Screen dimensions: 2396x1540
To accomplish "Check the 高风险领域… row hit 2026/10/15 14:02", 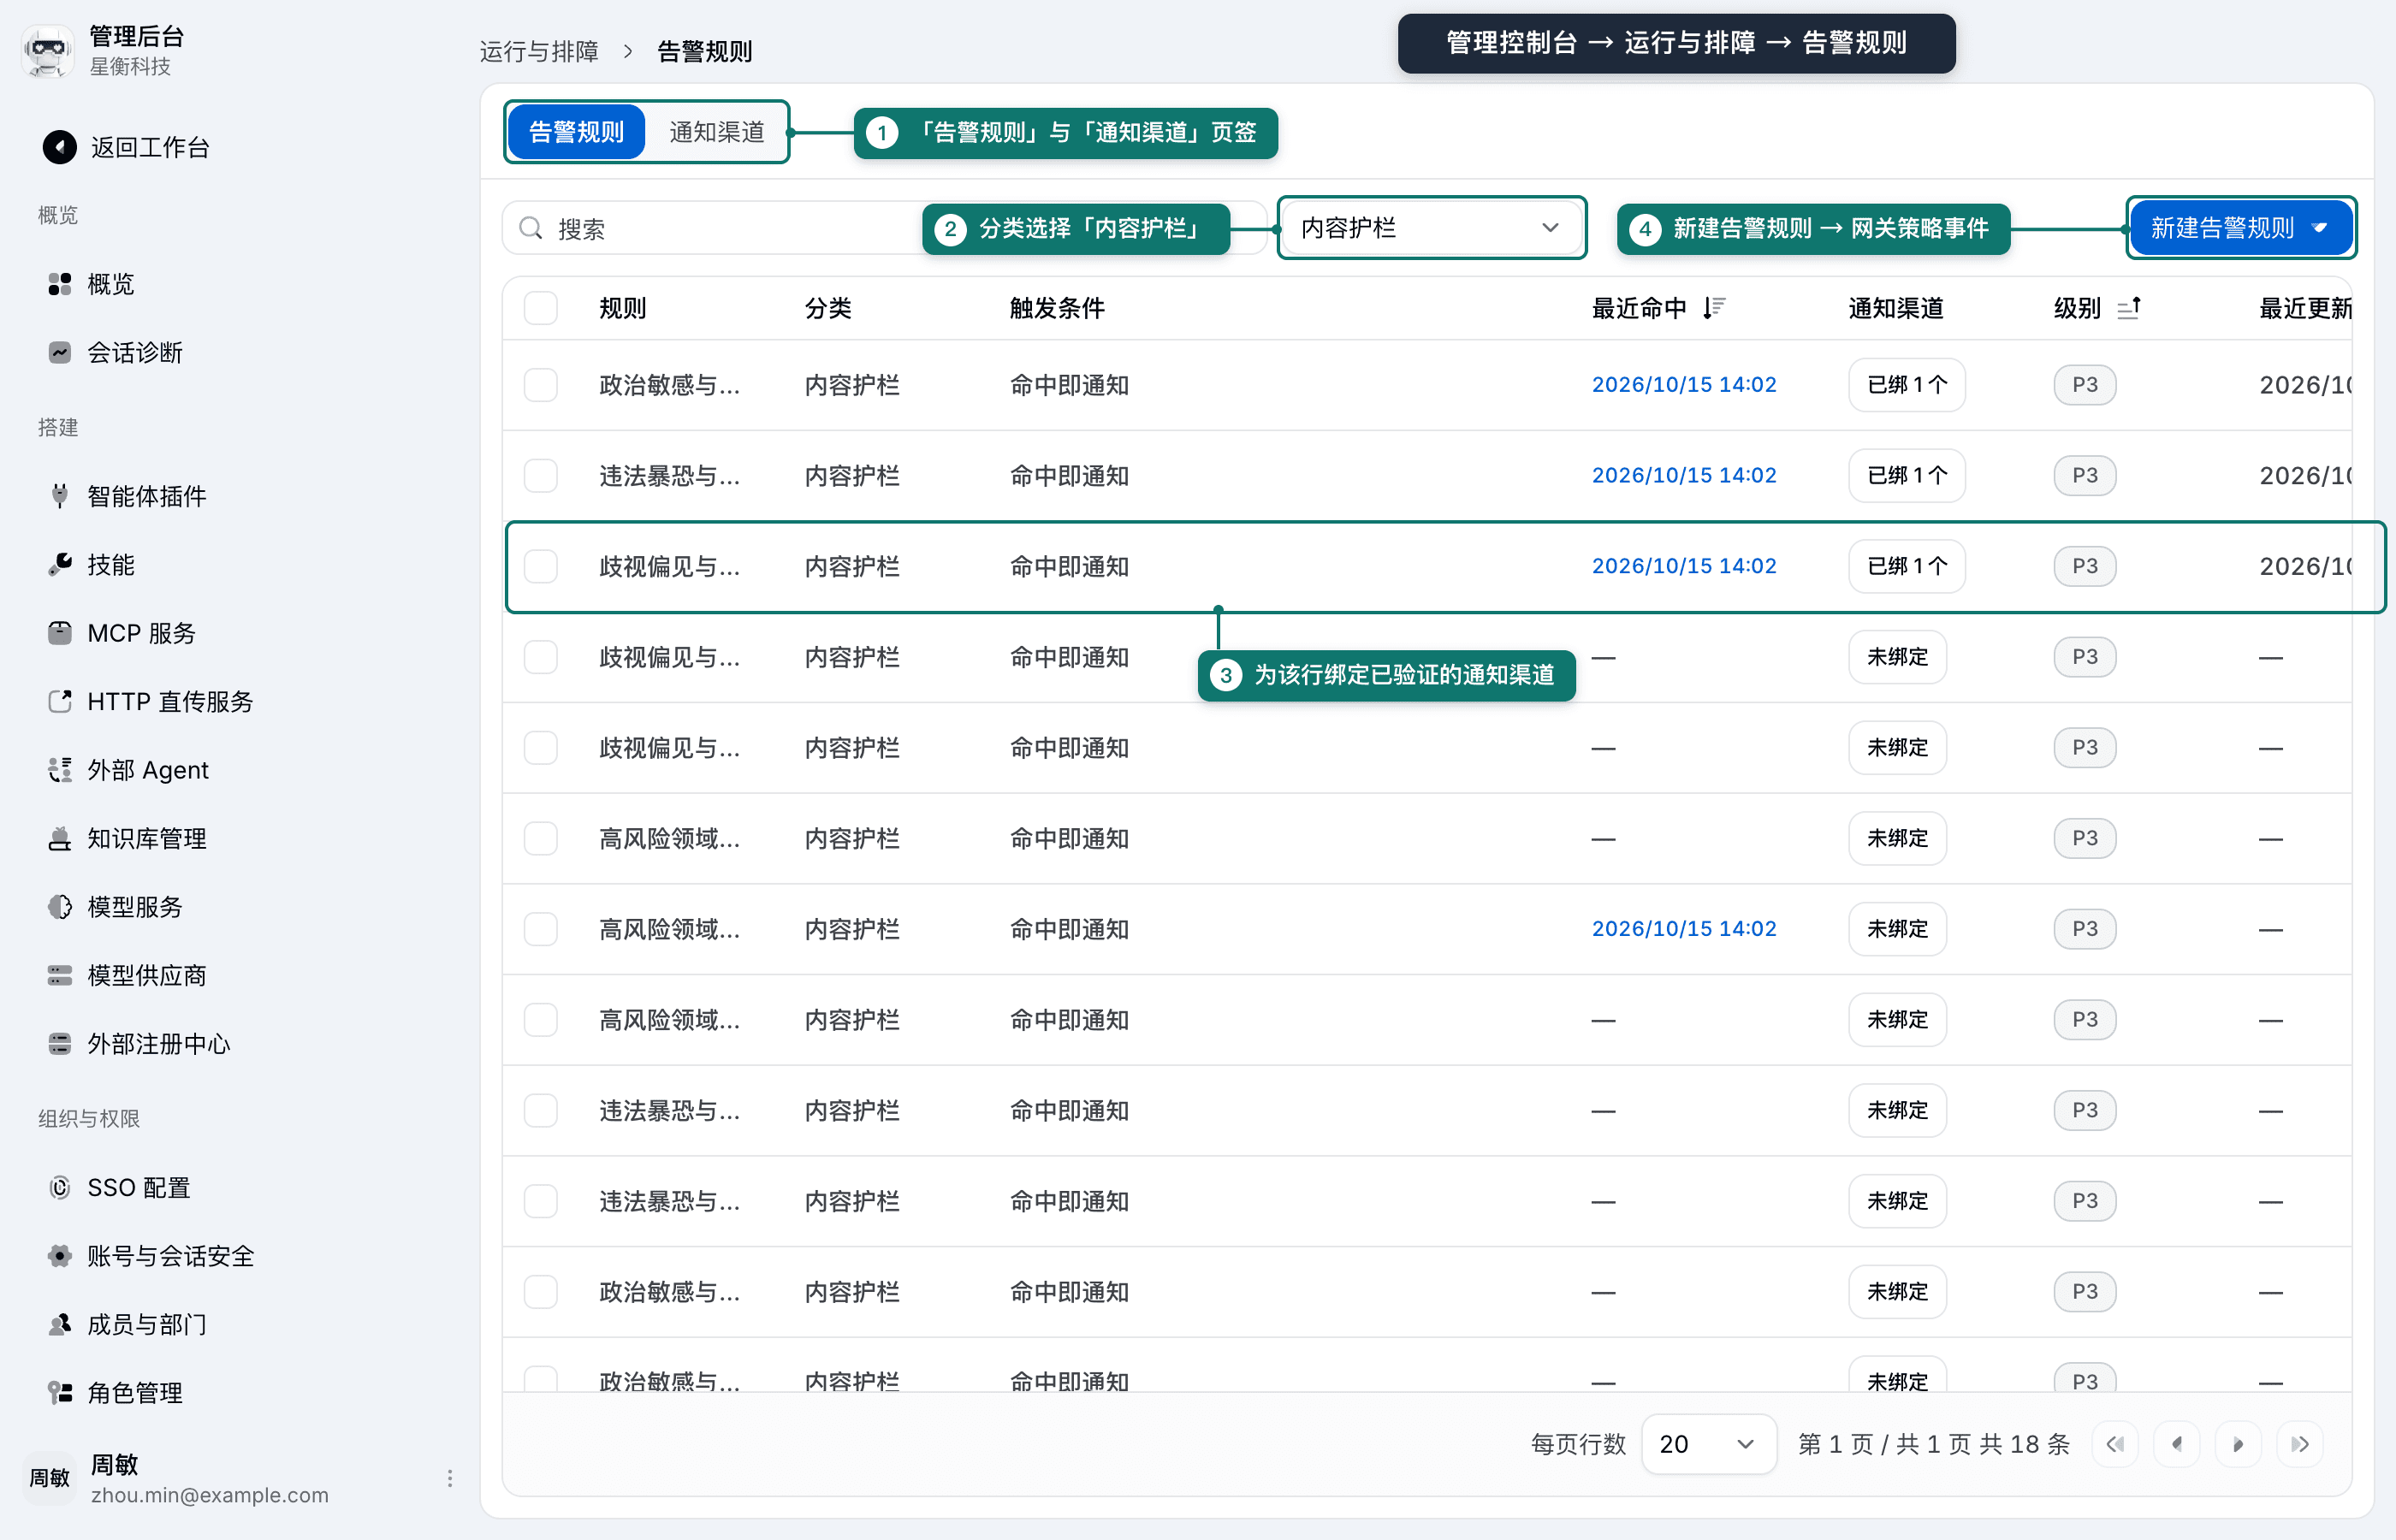I will click(541, 929).
